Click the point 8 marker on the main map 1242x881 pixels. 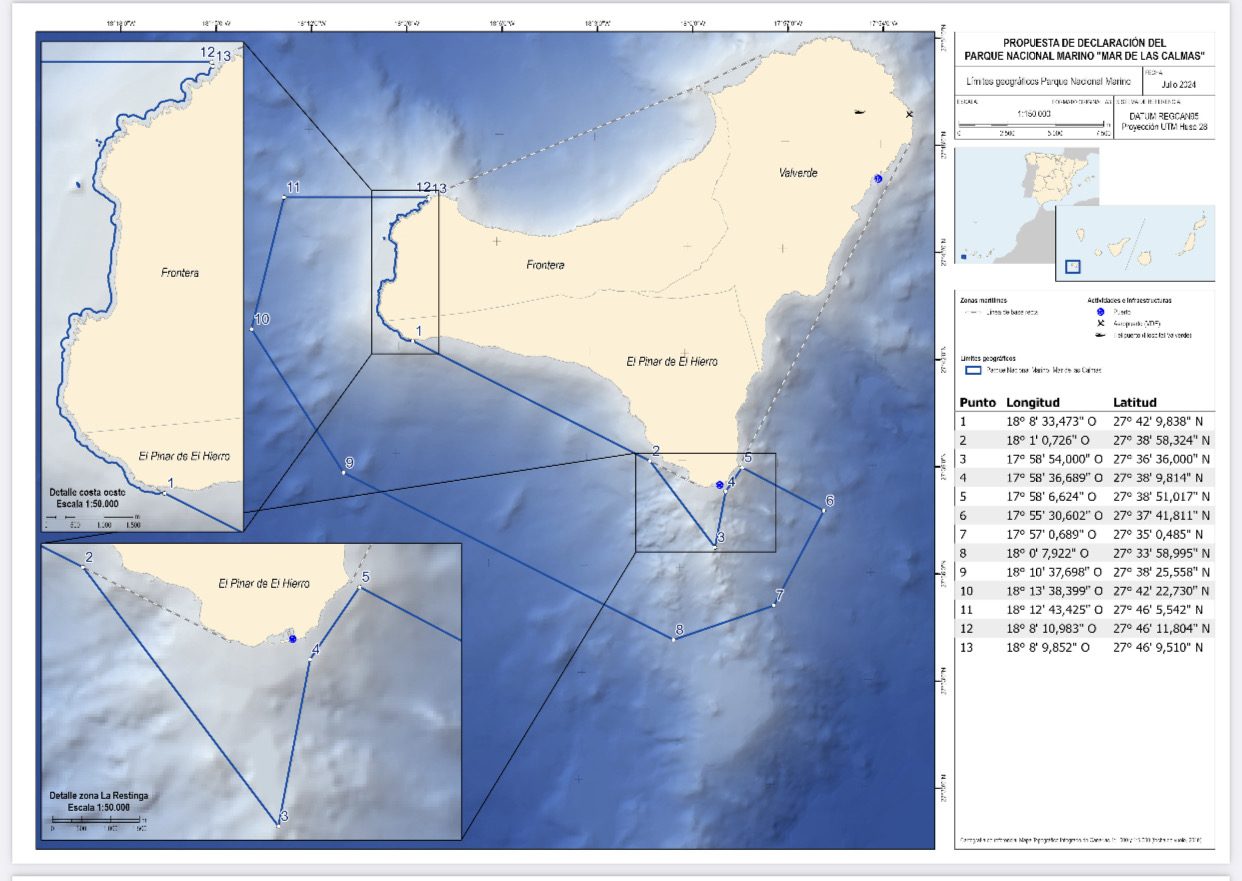click(x=673, y=639)
